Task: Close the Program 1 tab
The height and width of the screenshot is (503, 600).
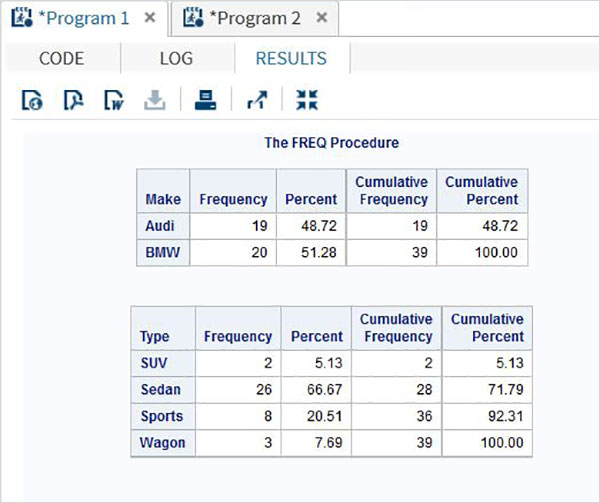Action: 149,18
